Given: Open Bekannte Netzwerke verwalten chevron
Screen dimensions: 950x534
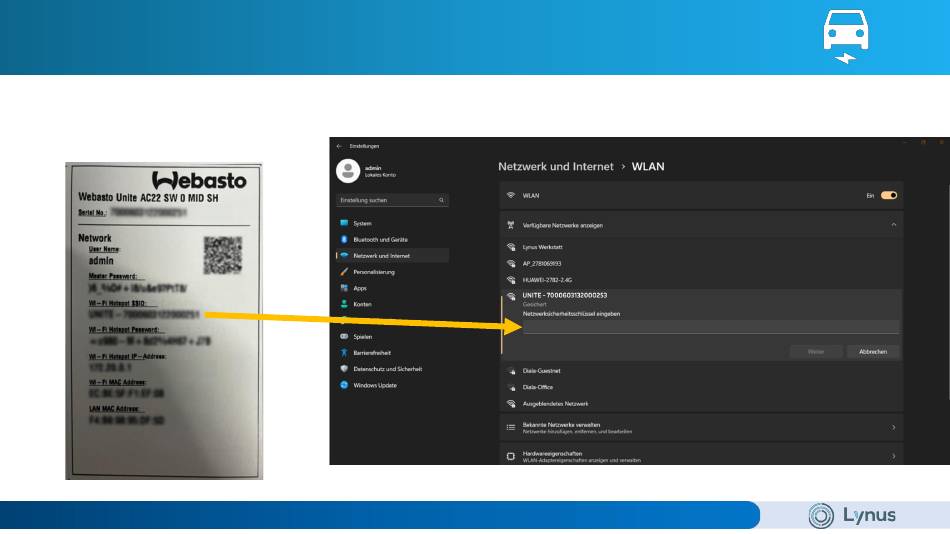Looking at the screenshot, I should pyautogui.click(x=894, y=427).
